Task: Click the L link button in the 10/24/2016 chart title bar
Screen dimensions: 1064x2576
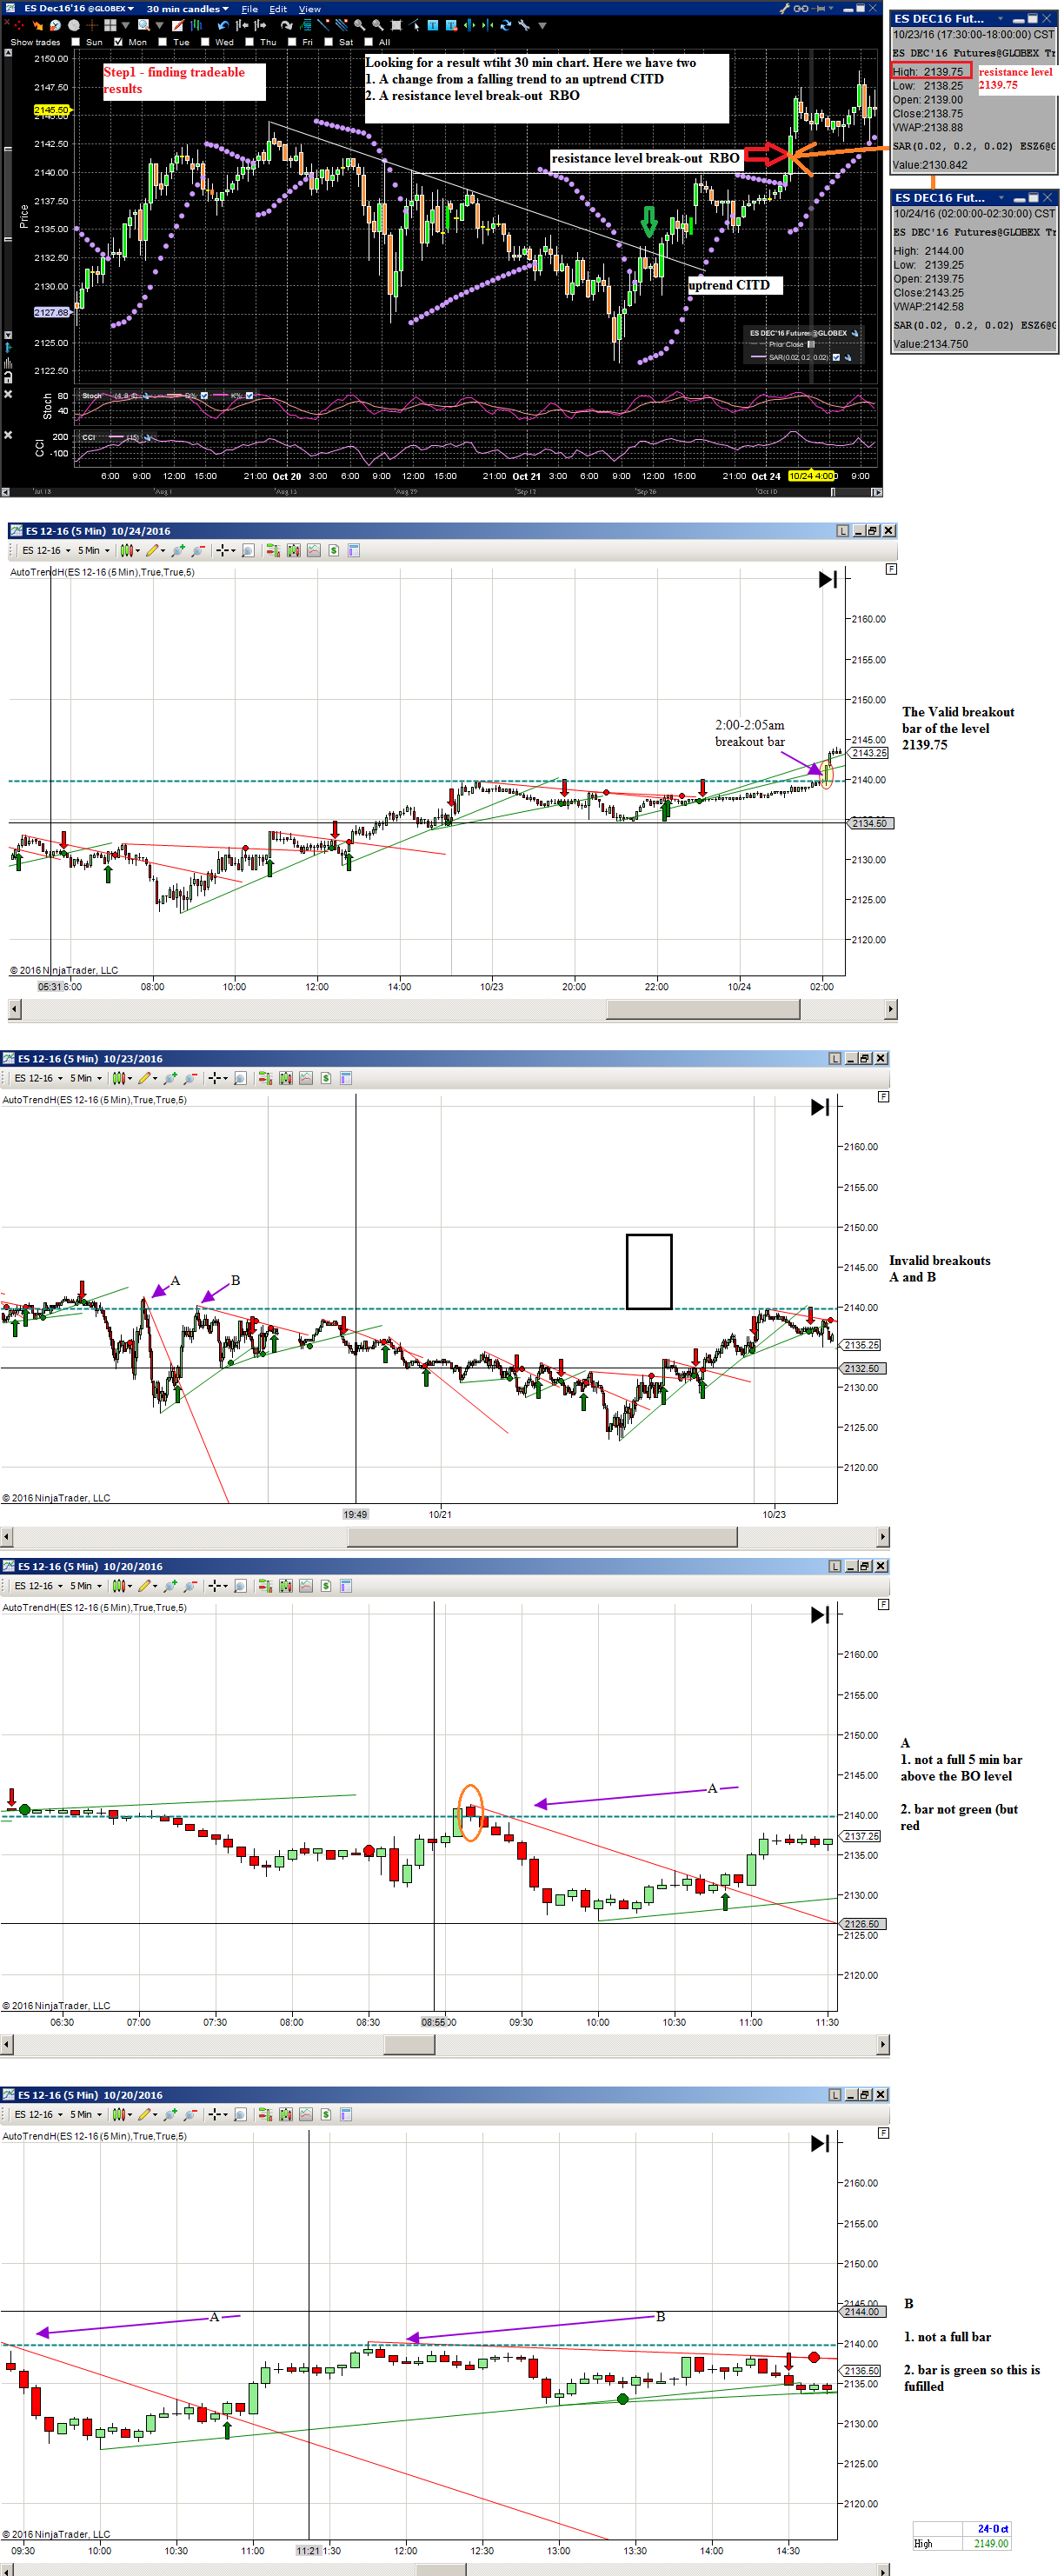Action: coord(843,531)
